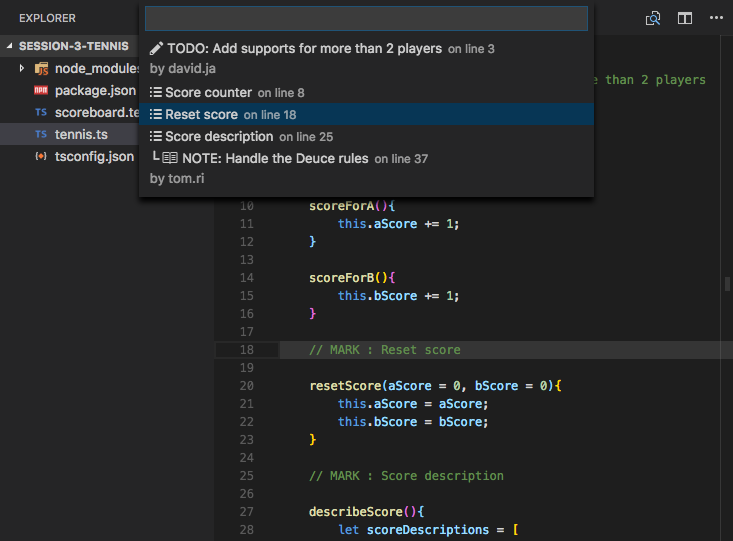The height and width of the screenshot is (541, 733).
Task: Click the resetScore method declaration
Action: click(x=435, y=386)
